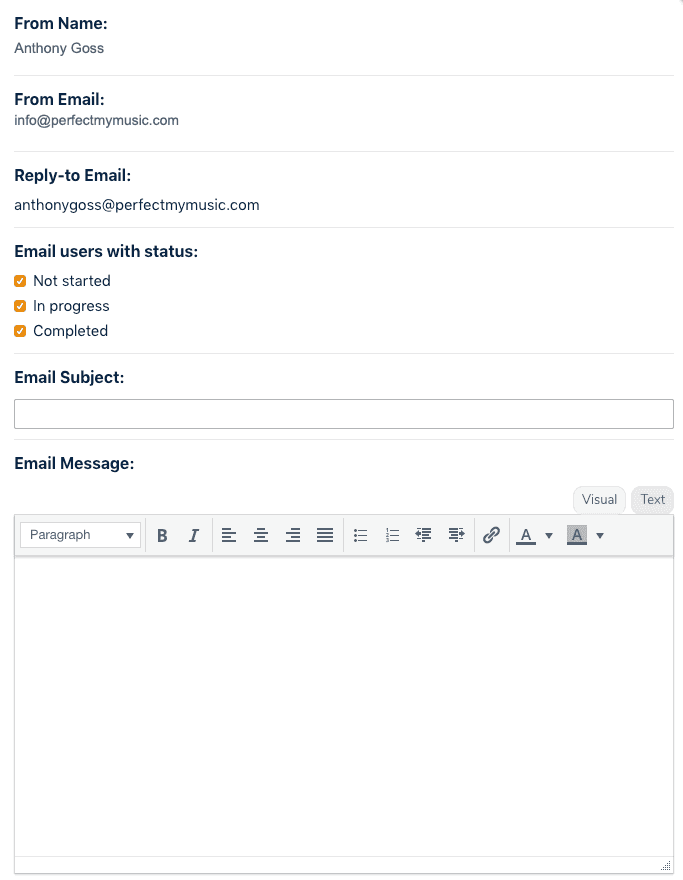Align text to the right
The width and height of the screenshot is (683, 880).
click(x=292, y=535)
